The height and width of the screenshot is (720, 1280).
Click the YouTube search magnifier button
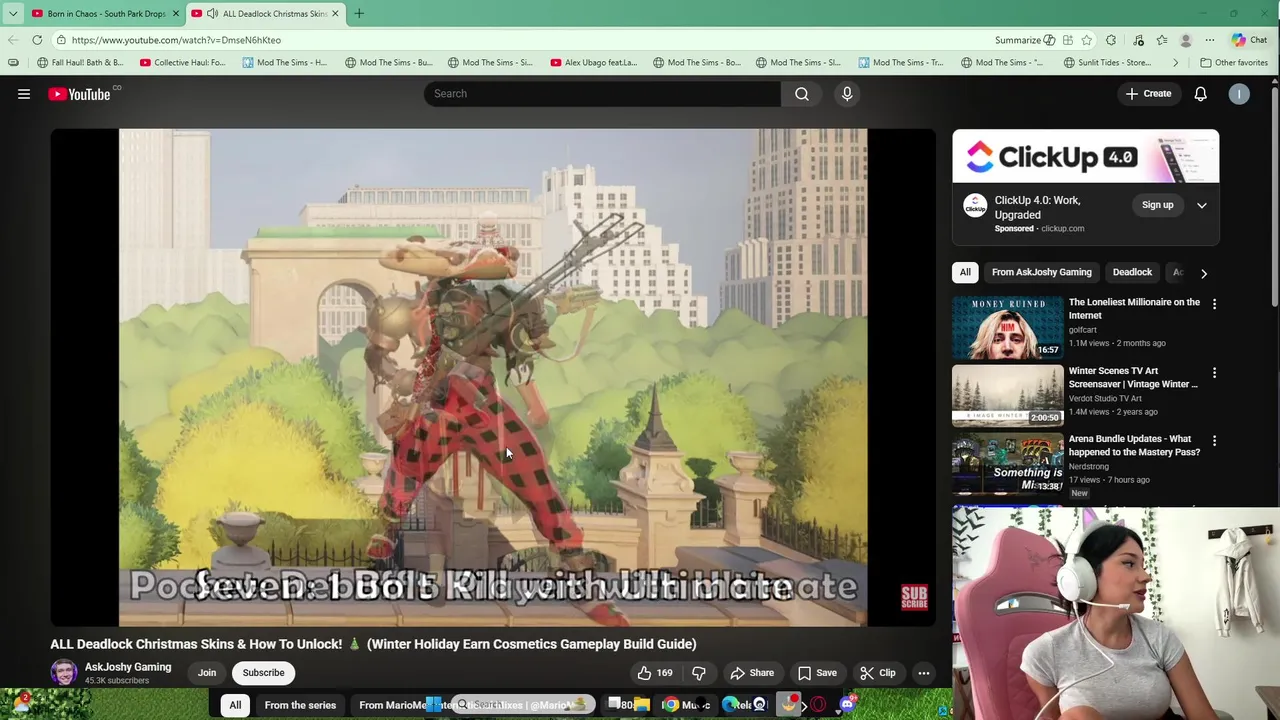tap(802, 94)
